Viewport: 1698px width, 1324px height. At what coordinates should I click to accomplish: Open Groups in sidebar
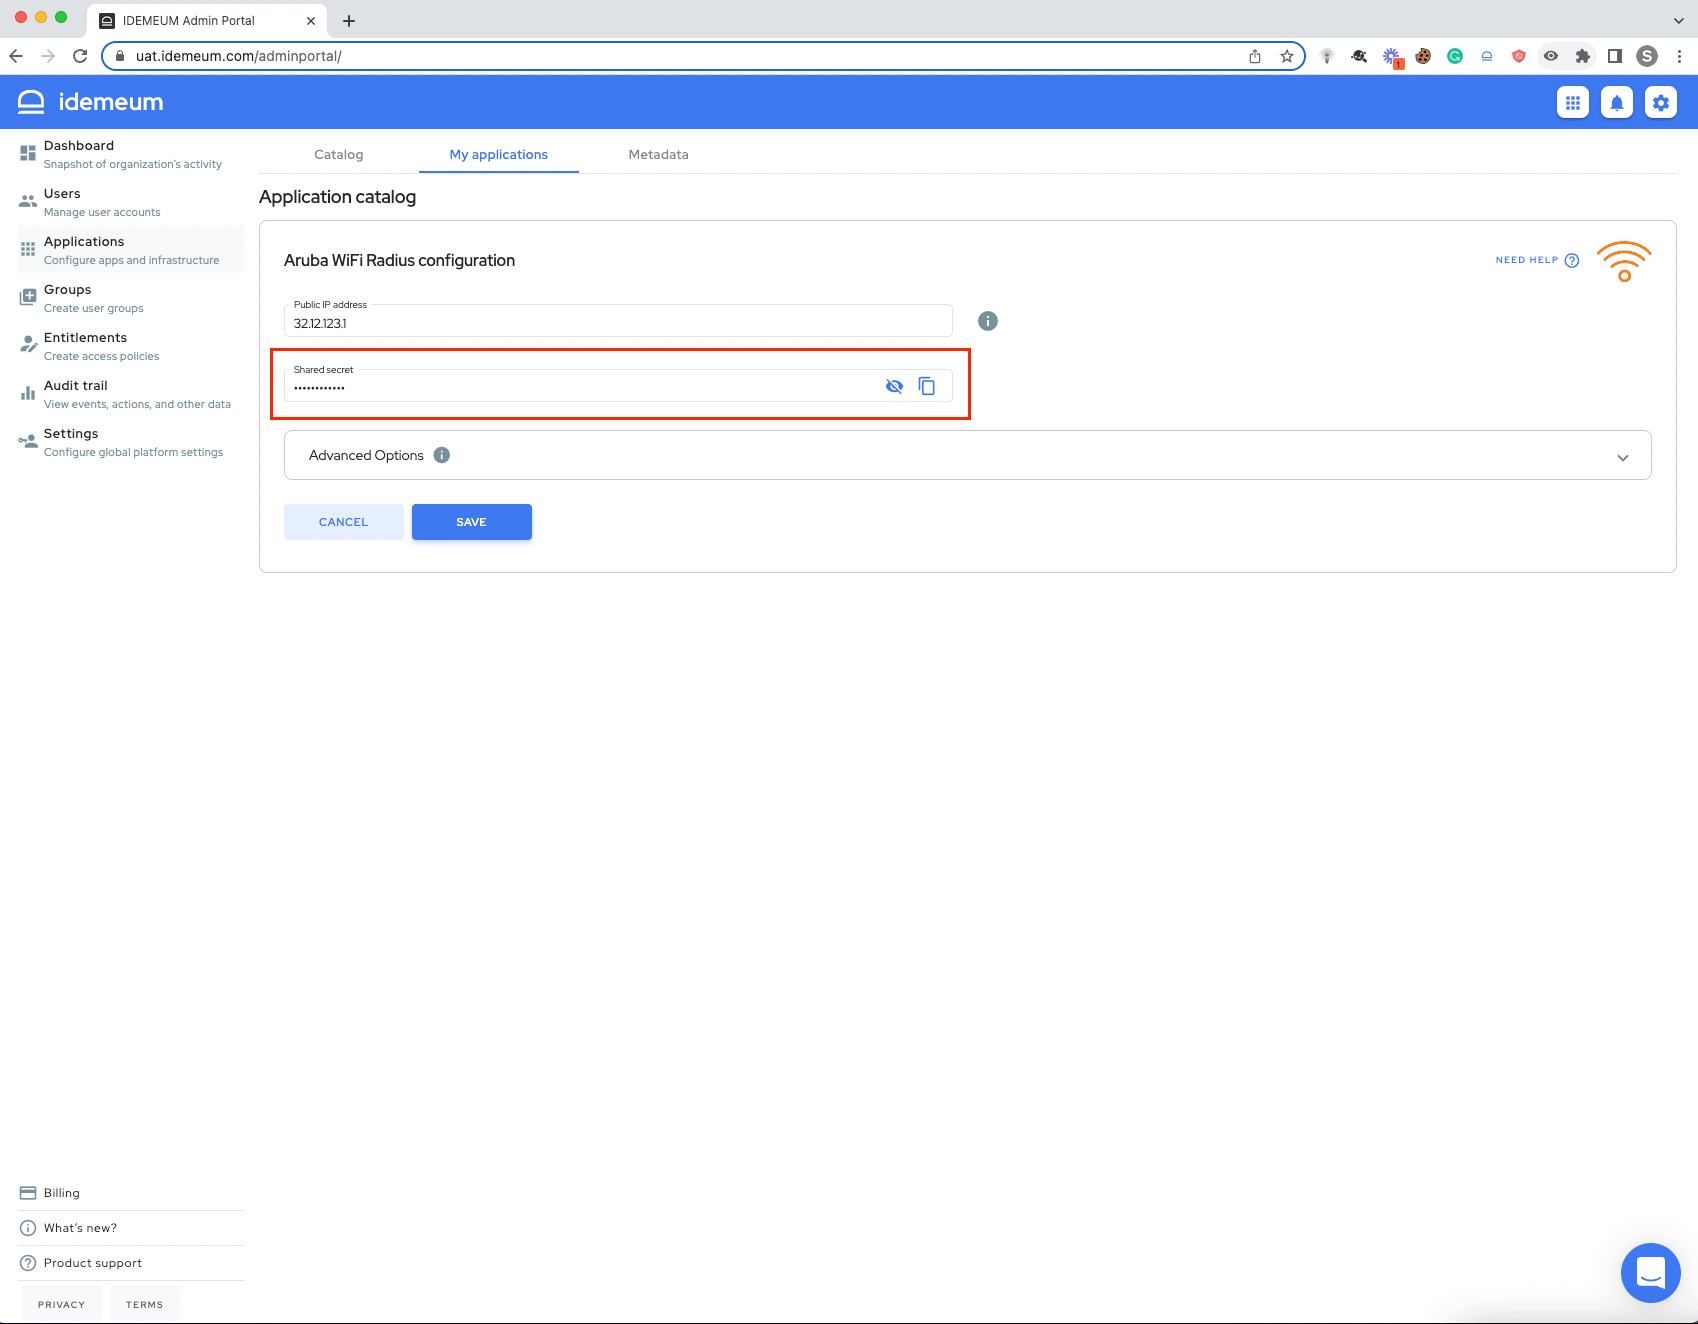click(131, 298)
